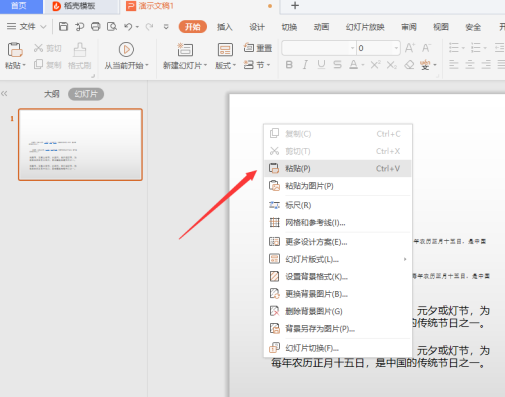
Task: Choose Slide Transition (幻灯片切换) menu item
Action: pos(337,348)
